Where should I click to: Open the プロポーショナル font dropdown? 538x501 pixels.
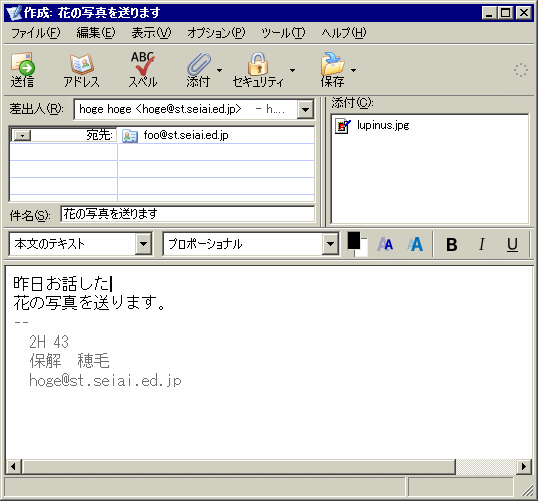[330, 244]
